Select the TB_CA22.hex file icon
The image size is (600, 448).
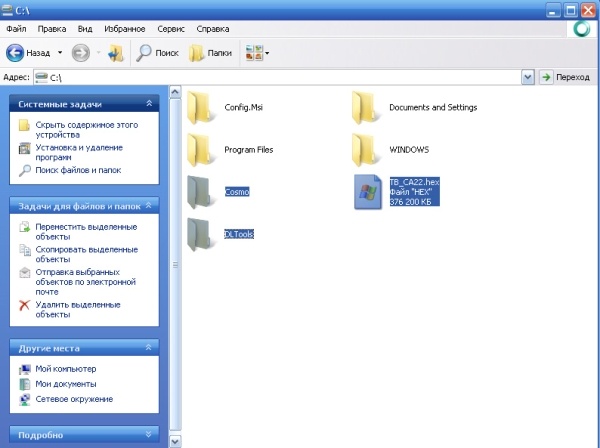point(369,191)
